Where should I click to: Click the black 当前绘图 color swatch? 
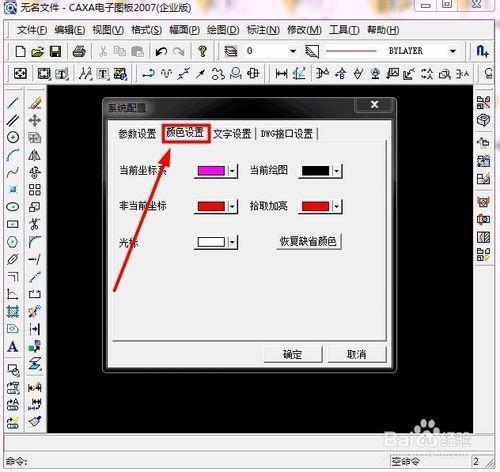tap(315, 171)
